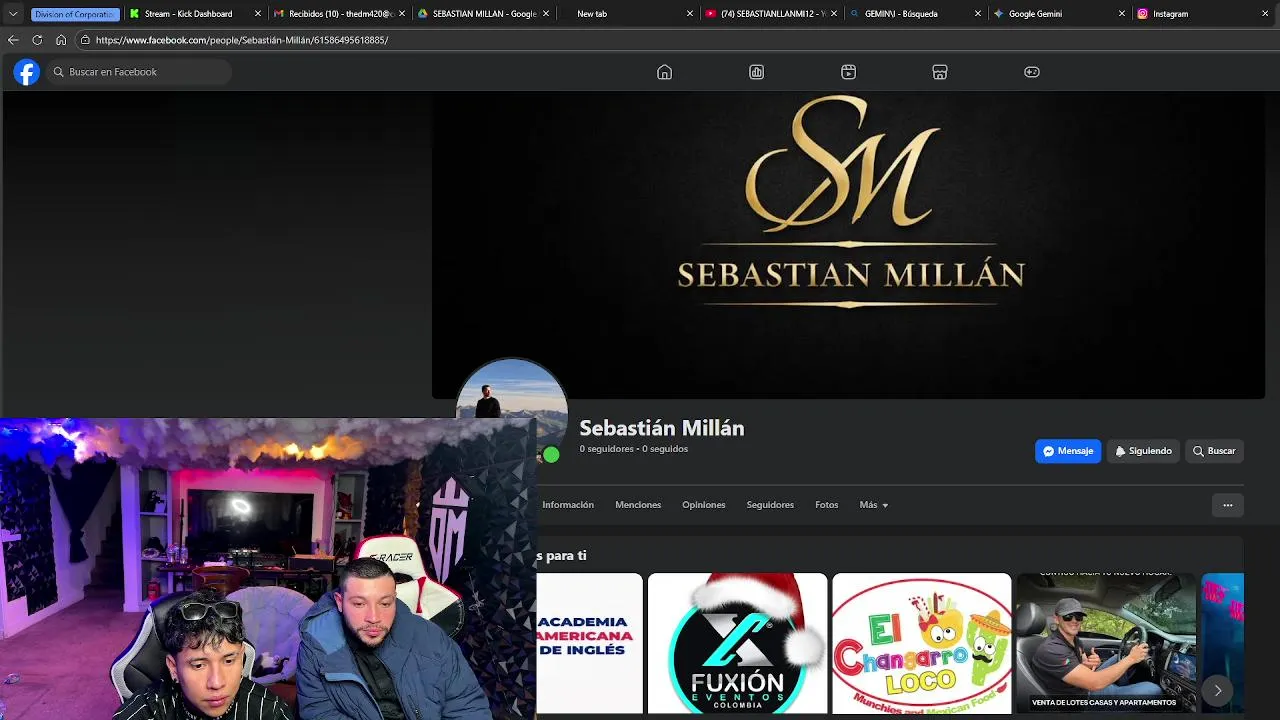Close the Recibidos Gmail tab
This screenshot has height=720, width=1280.
click(x=402, y=14)
